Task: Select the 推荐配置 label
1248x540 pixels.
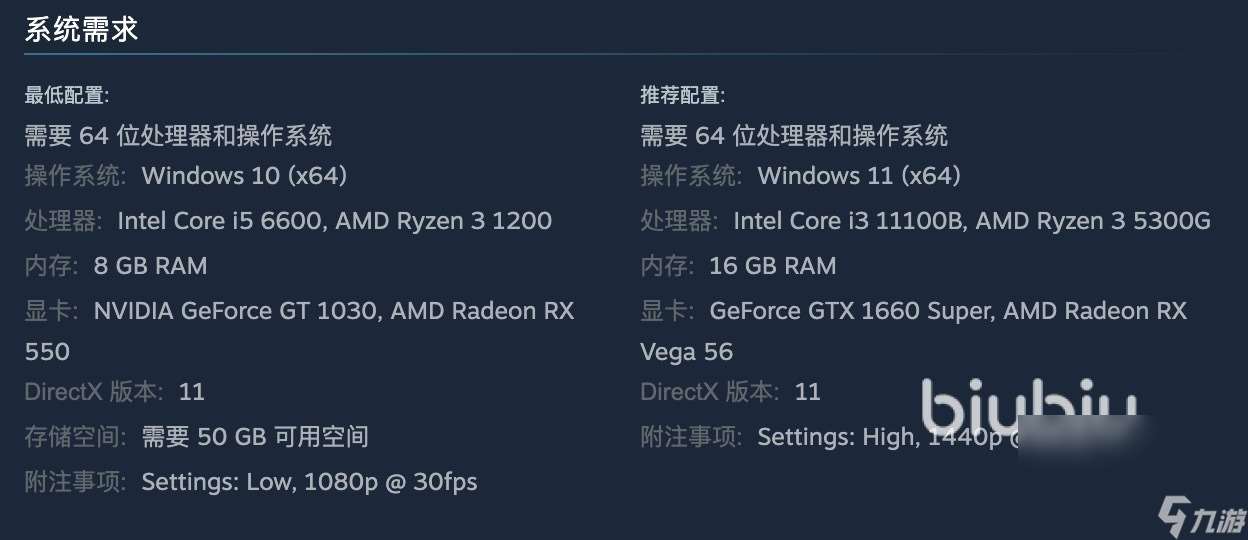Action: (683, 96)
